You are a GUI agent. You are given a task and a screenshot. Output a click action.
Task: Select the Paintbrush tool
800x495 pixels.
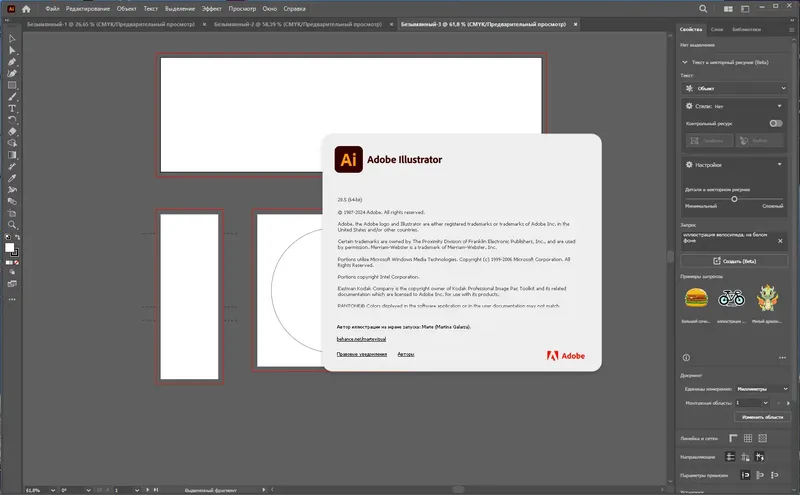(12, 97)
